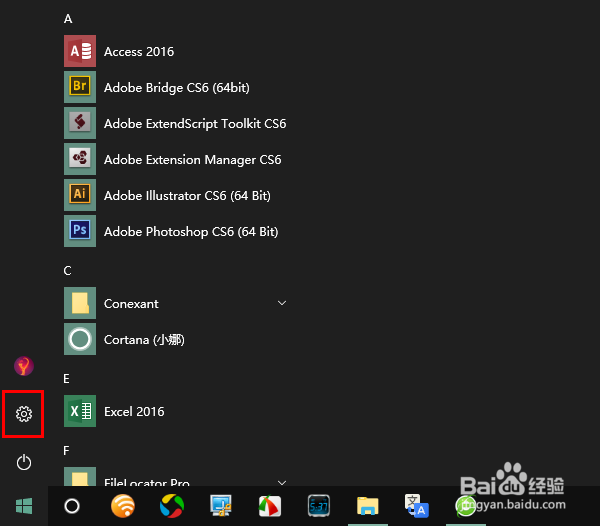Screen dimensions: 600x526
Task: Open the red-and-green book app icon on the taskbar
Action: pyautogui.click(x=270, y=506)
